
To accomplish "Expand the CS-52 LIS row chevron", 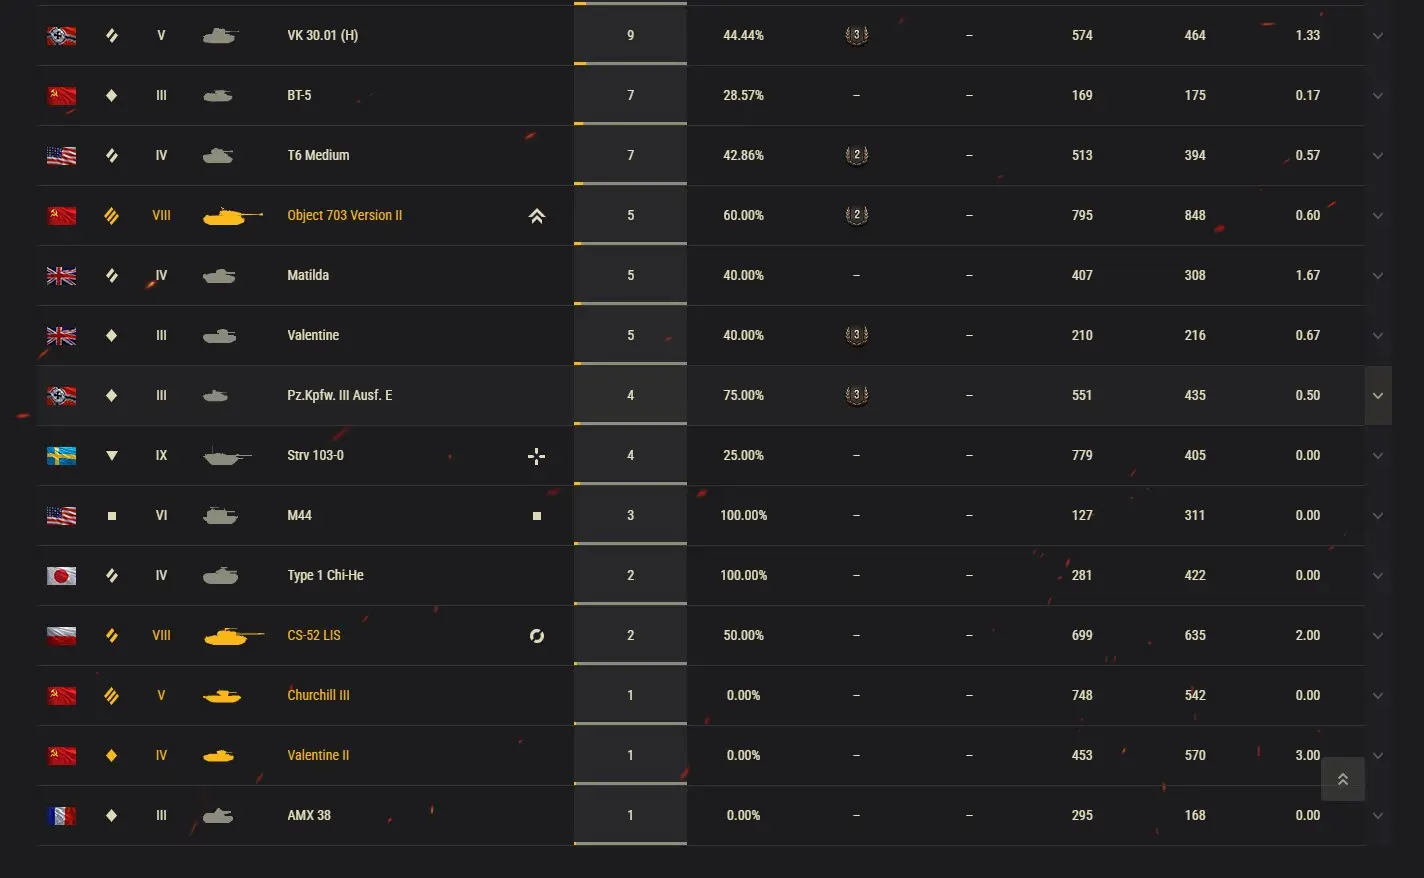I will coord(1378,636).
